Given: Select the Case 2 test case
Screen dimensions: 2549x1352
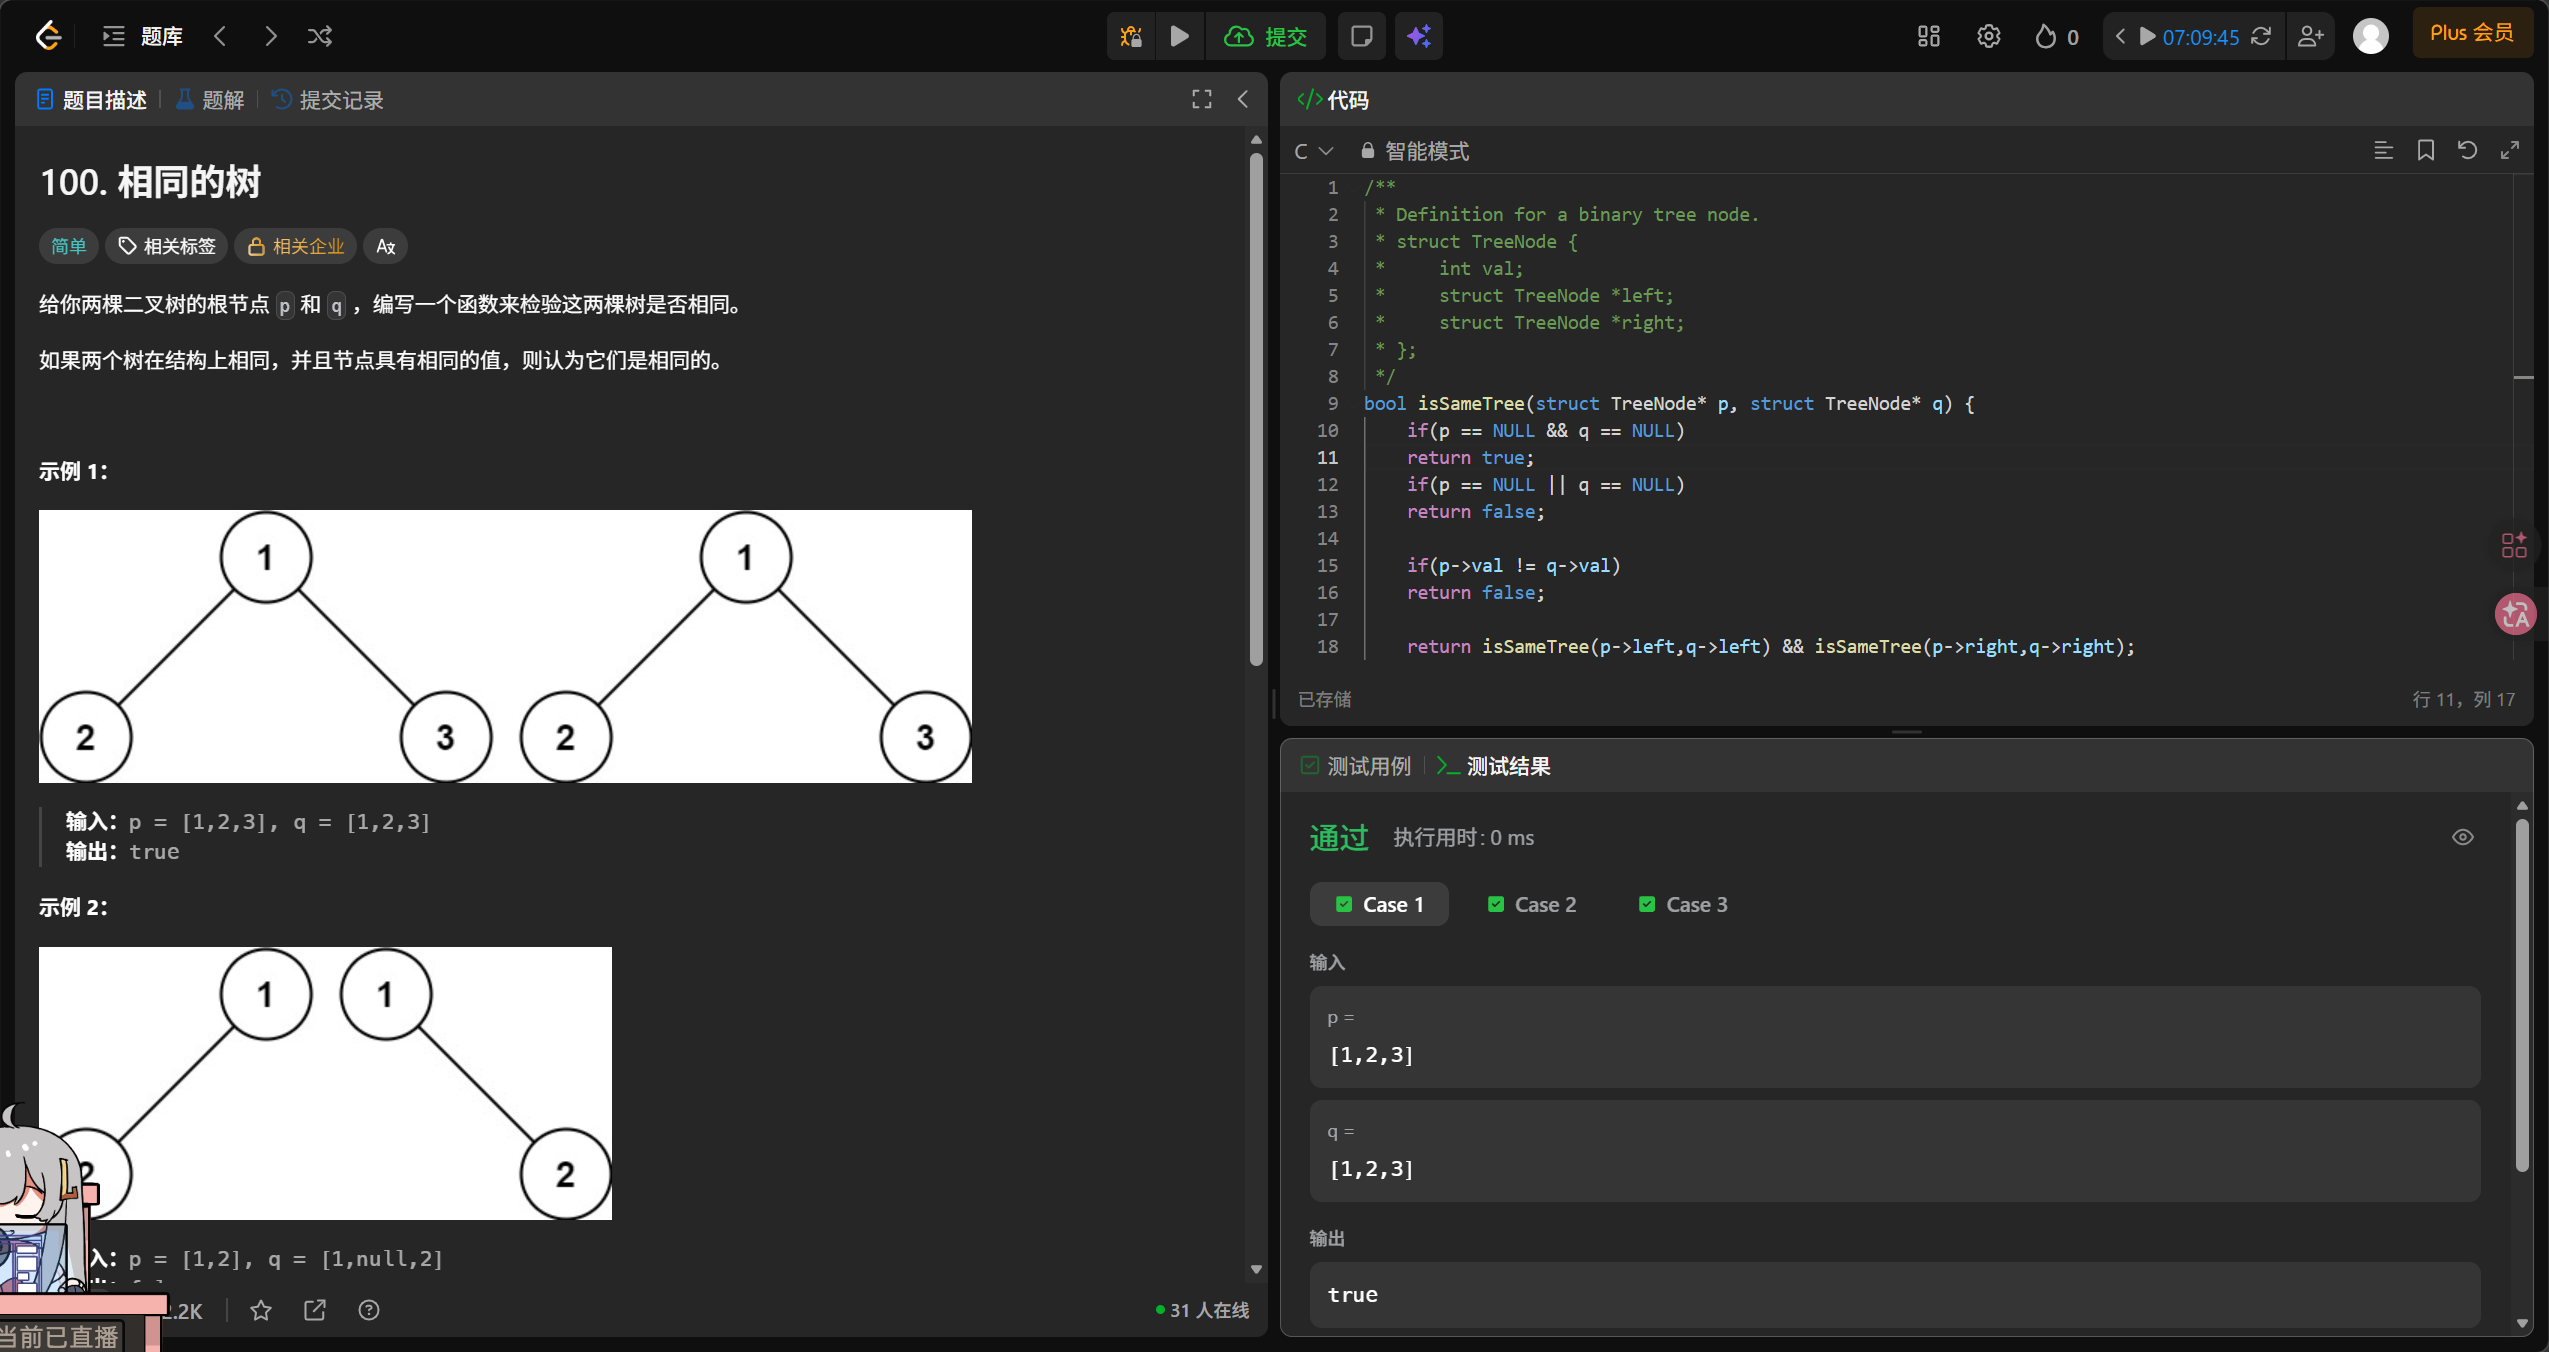Looking at the screenshot, I should pos(1531,904).
